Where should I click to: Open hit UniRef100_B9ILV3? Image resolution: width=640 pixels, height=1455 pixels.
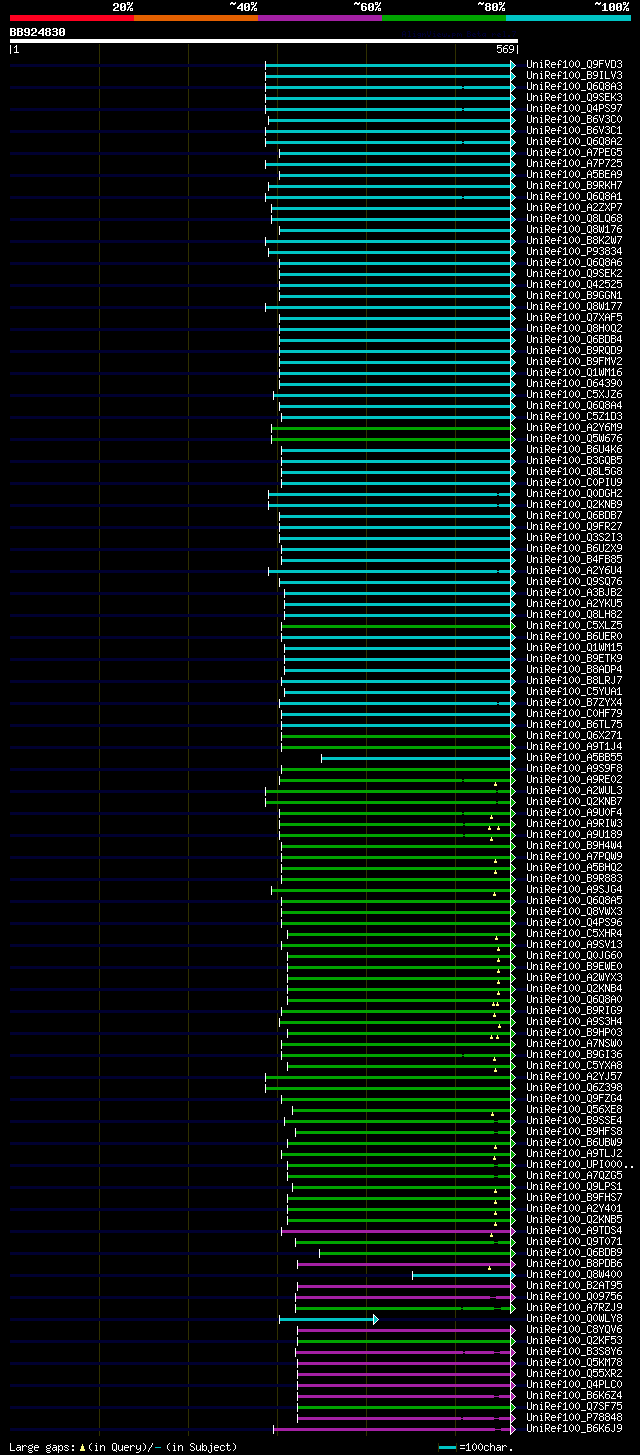tap(574, 76)
